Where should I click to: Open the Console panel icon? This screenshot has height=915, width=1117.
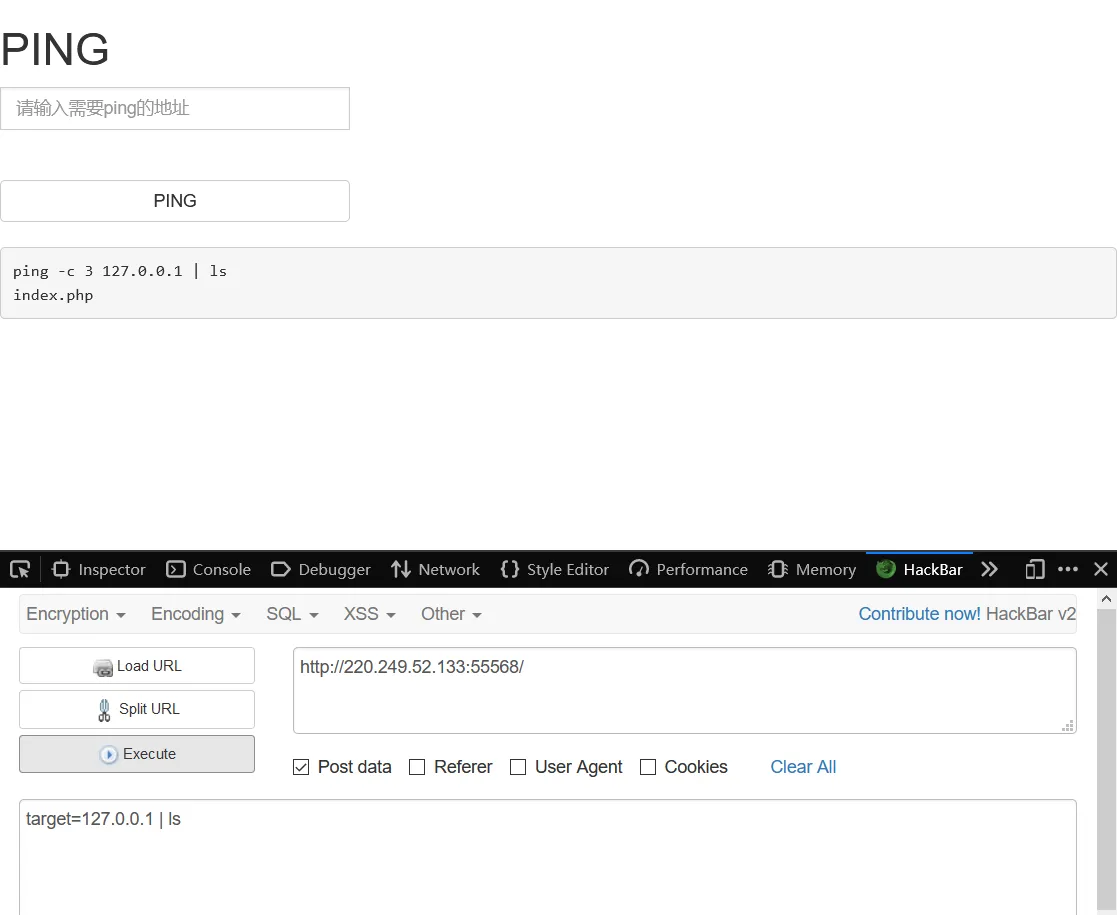point(175,569)
